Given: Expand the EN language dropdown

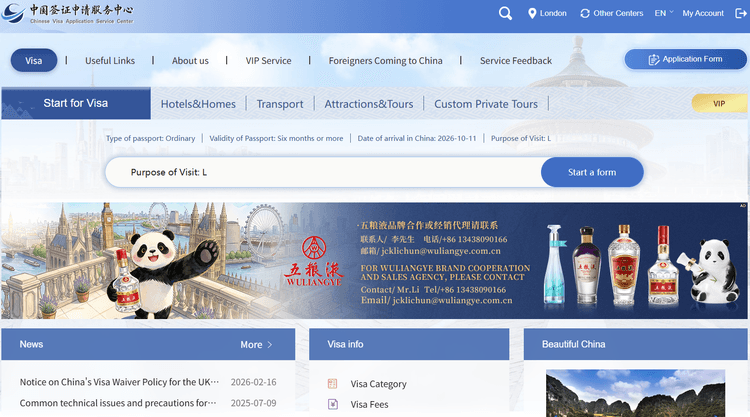Looking at the screenshot, I should [663, 13].
